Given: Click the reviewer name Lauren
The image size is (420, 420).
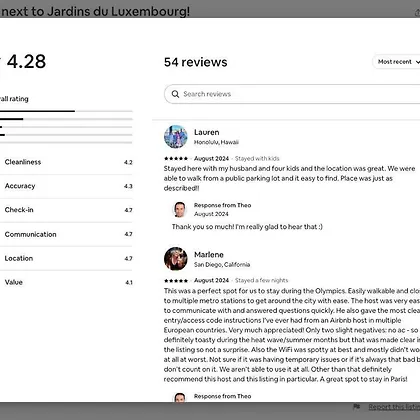Looking at the screenshot, I should click(x=207, y=132).
